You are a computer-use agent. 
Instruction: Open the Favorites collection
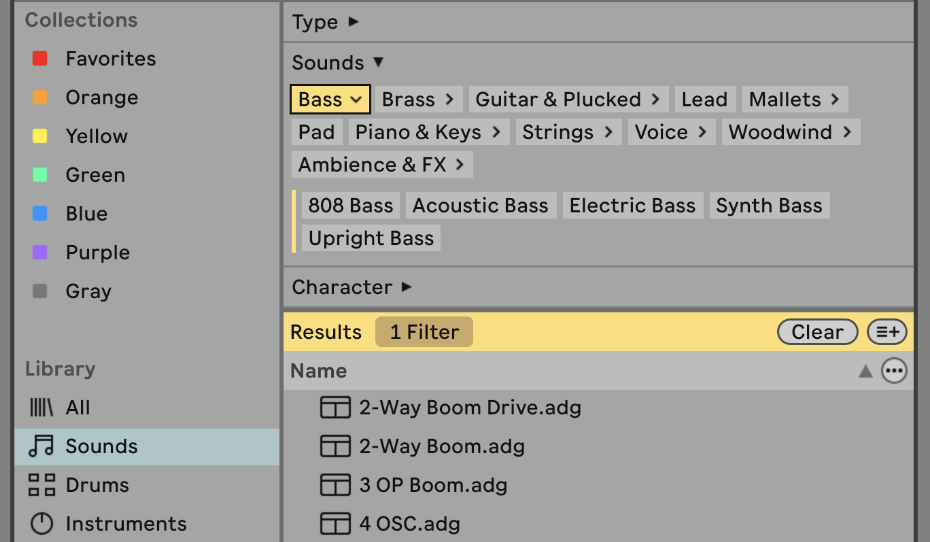110,59
